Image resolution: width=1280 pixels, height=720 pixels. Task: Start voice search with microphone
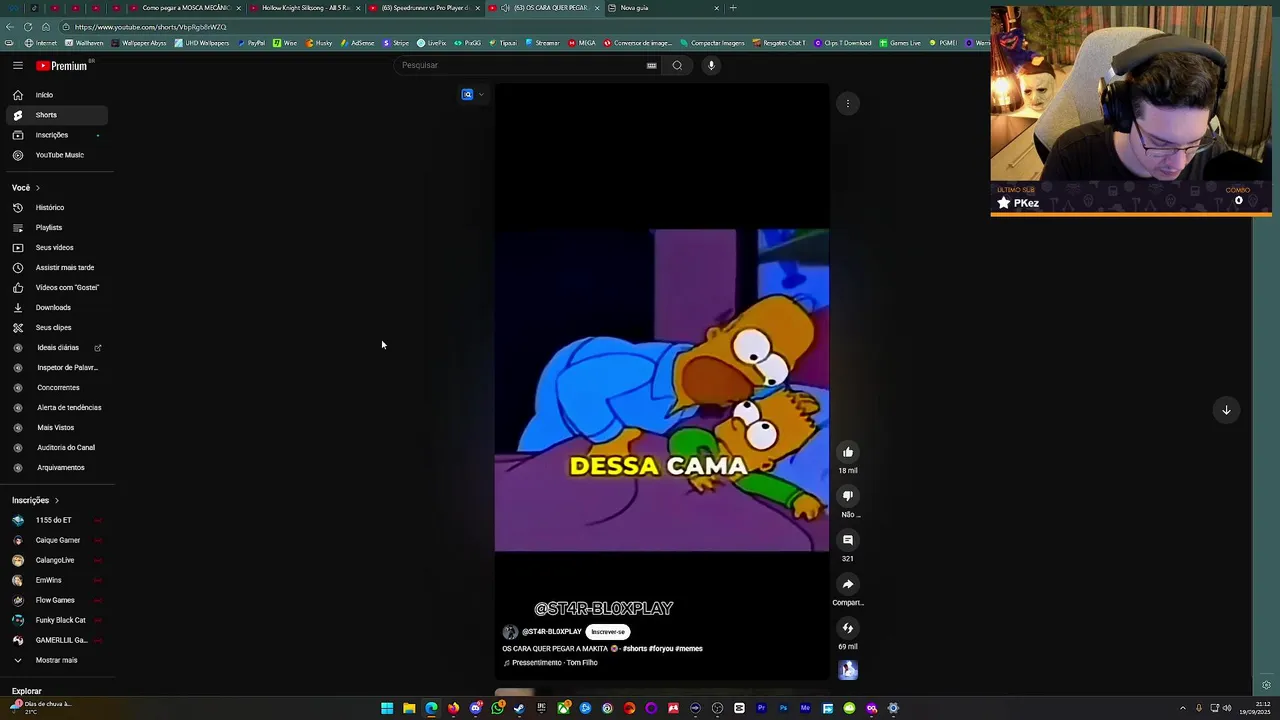[x=711, y=65]
